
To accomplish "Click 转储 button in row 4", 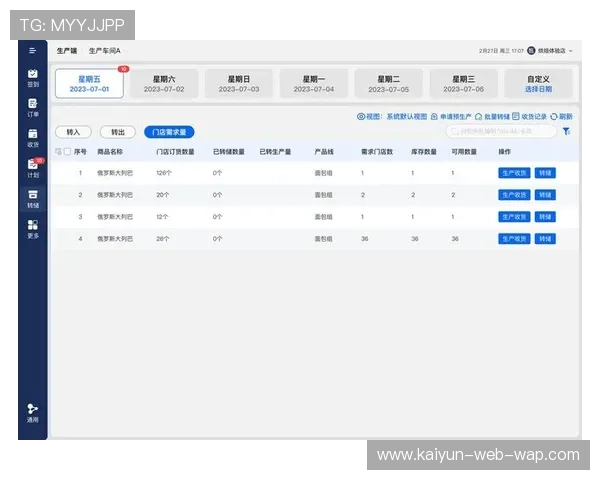I will (545, 239).
